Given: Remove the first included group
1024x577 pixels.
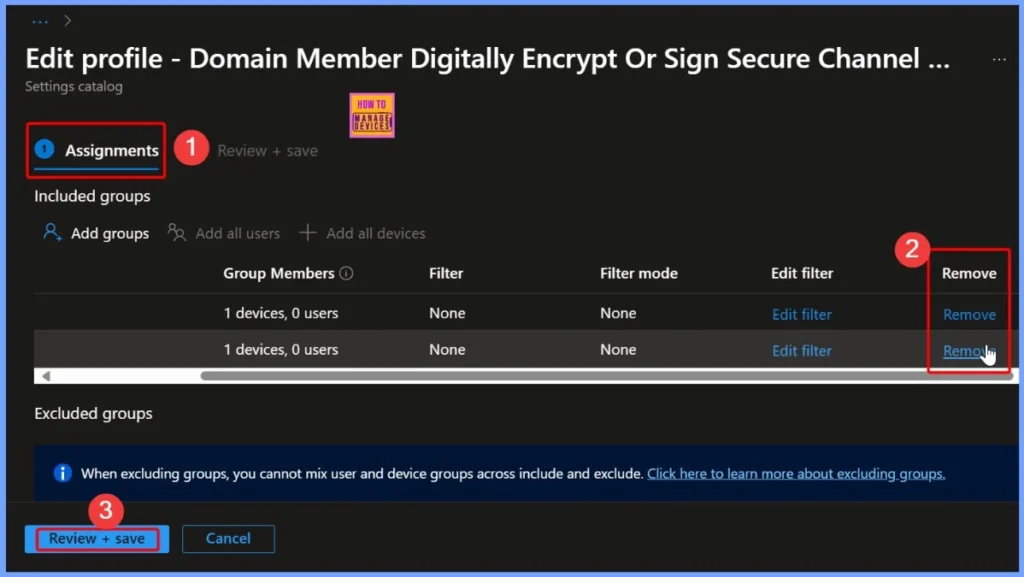Looking at the screenshot, I should click(x=968, y=313).
